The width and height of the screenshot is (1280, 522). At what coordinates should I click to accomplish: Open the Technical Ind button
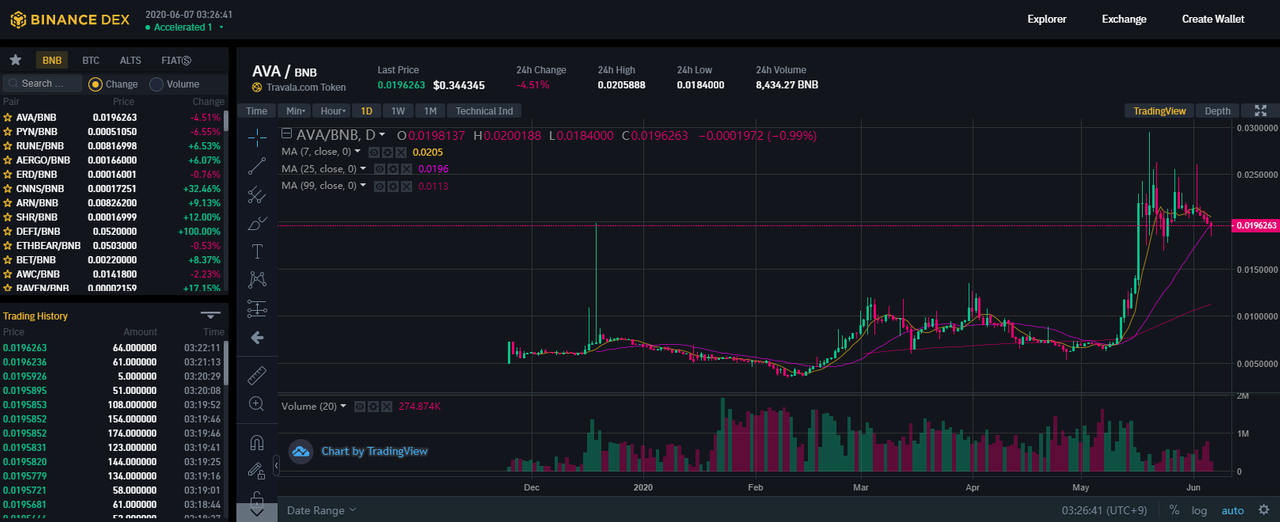(x=485, y=111)
